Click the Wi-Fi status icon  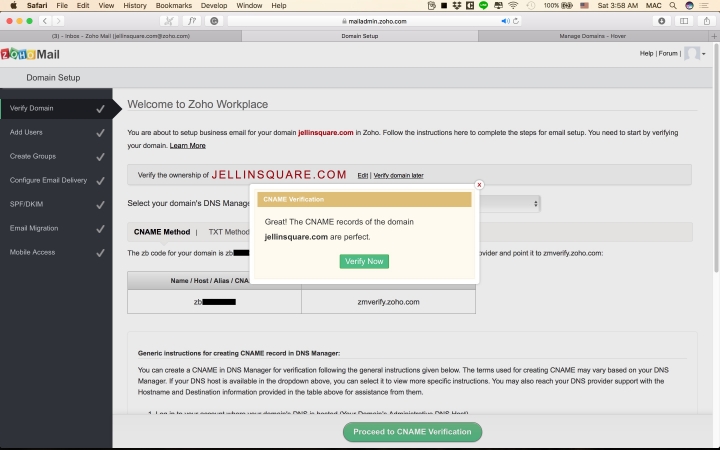(x=513, y=6)
